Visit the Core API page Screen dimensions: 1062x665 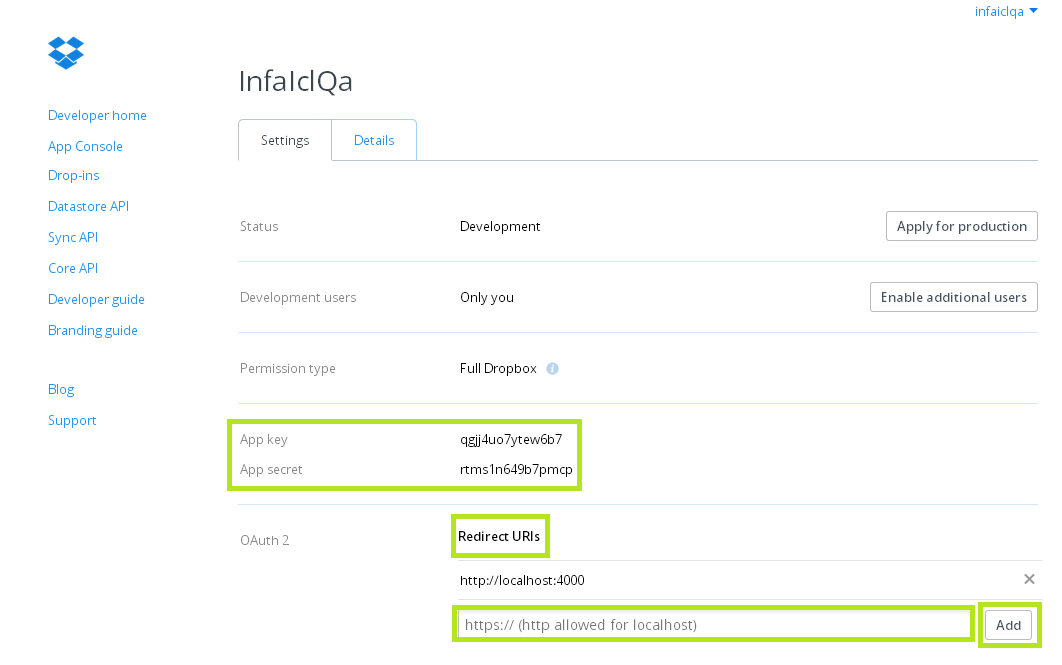pos(73,269)
